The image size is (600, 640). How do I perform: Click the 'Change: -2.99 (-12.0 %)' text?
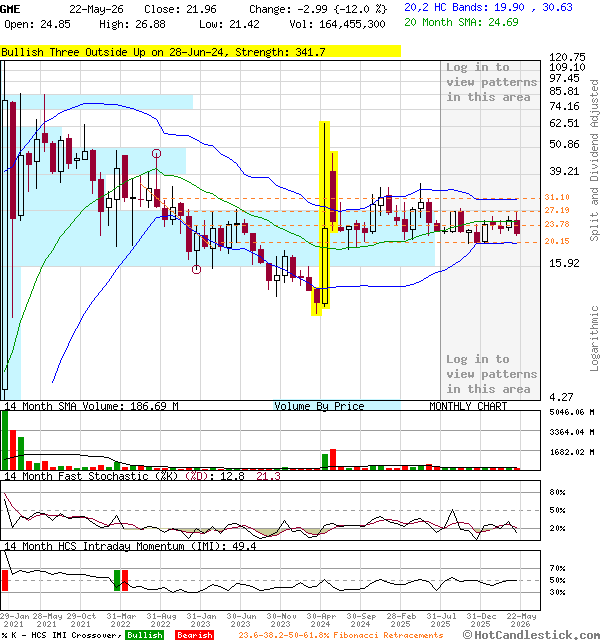(318, 9)
